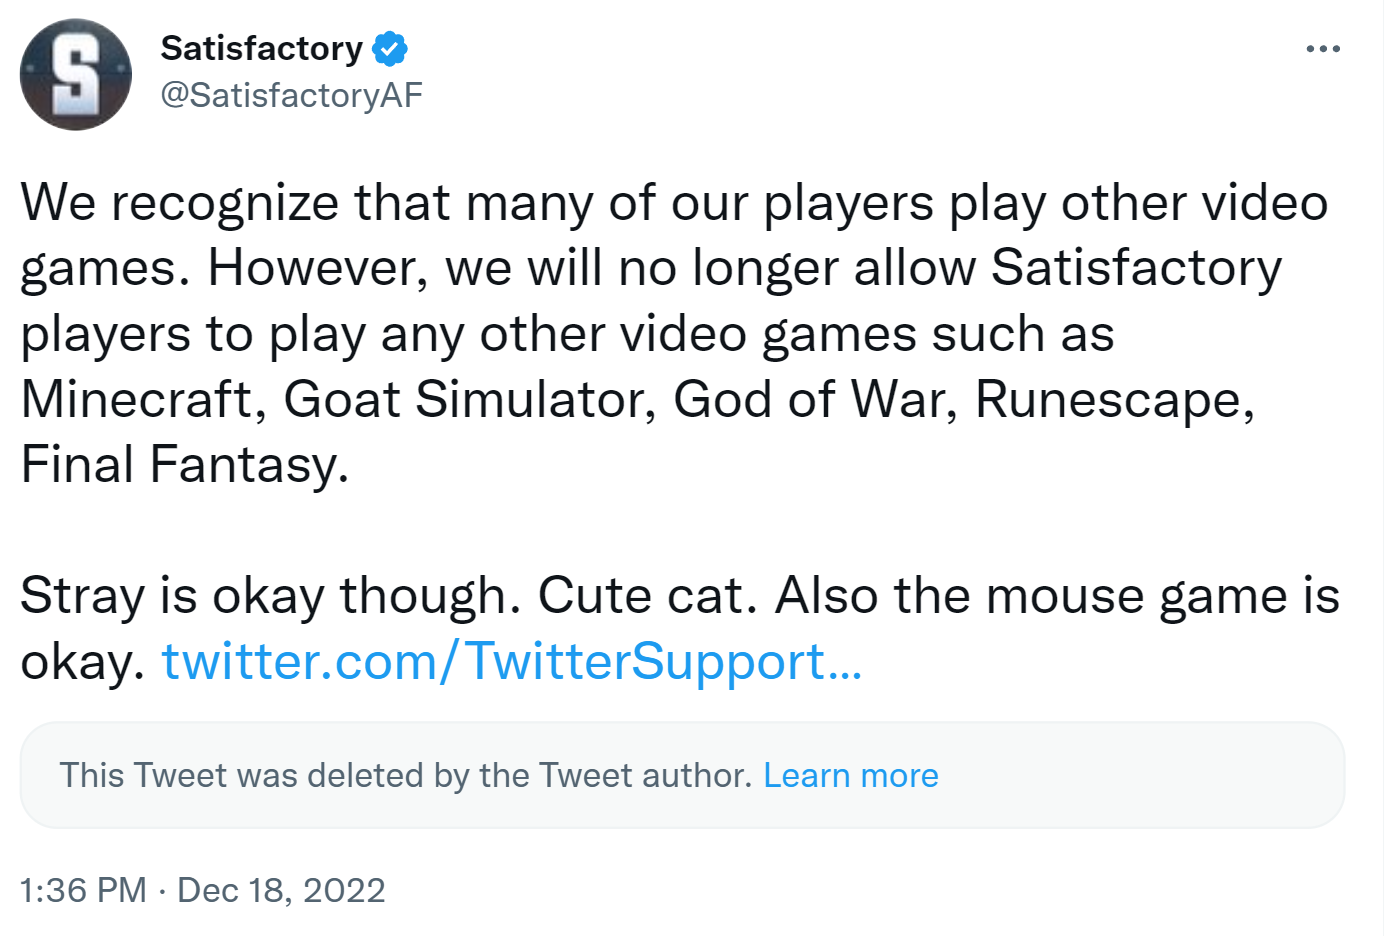Follow the twitter.com/TwitterSupport link
1384x936 pixels.
pyautogui.click(x=511, y=662)
